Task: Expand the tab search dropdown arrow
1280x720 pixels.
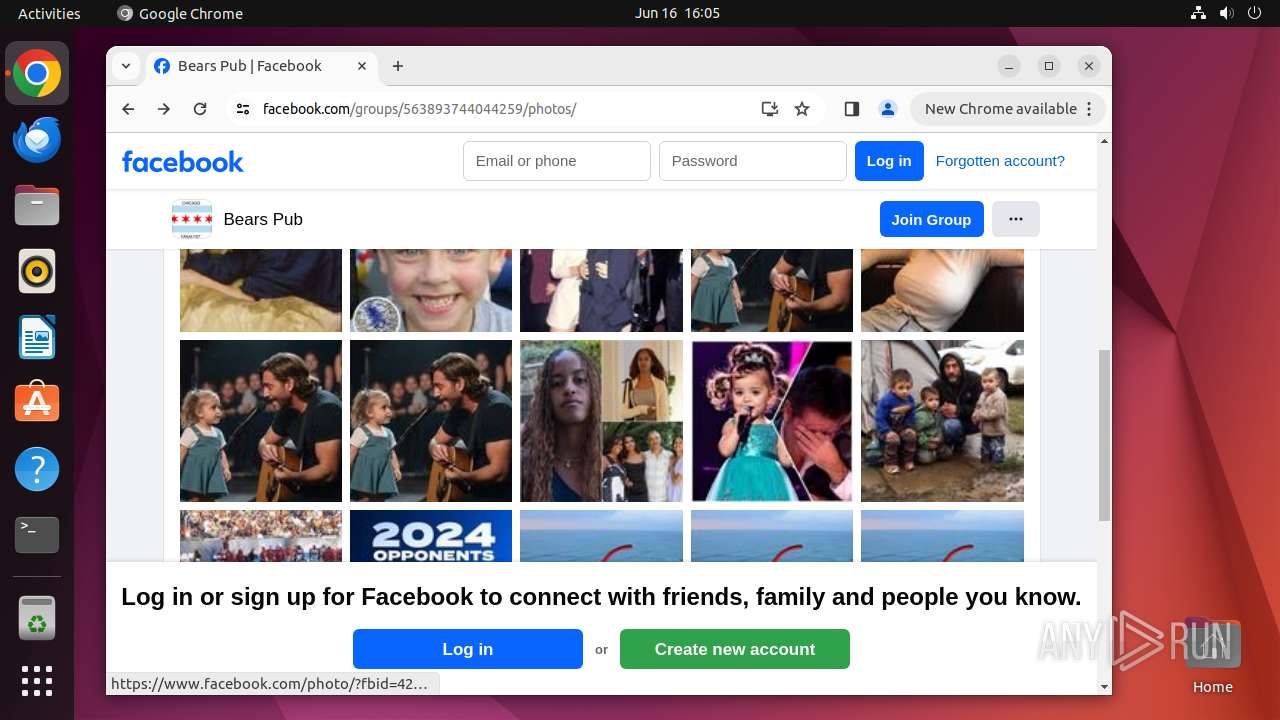Action: click(x=125, y=66)
